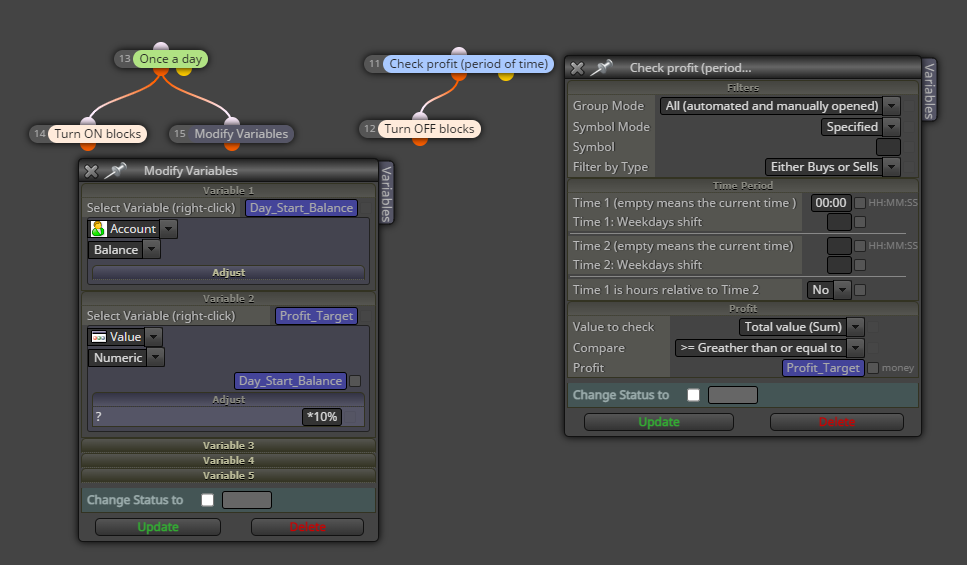The height and width of the screenshot is (565, 967).
Task: Click Day_Start_Balance value field in Variable 2
Action: (x=290, y=381)
